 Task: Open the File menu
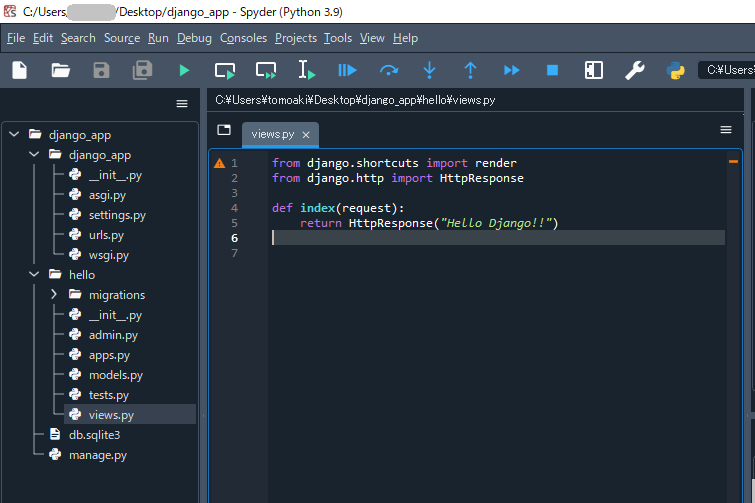(16, 38)
